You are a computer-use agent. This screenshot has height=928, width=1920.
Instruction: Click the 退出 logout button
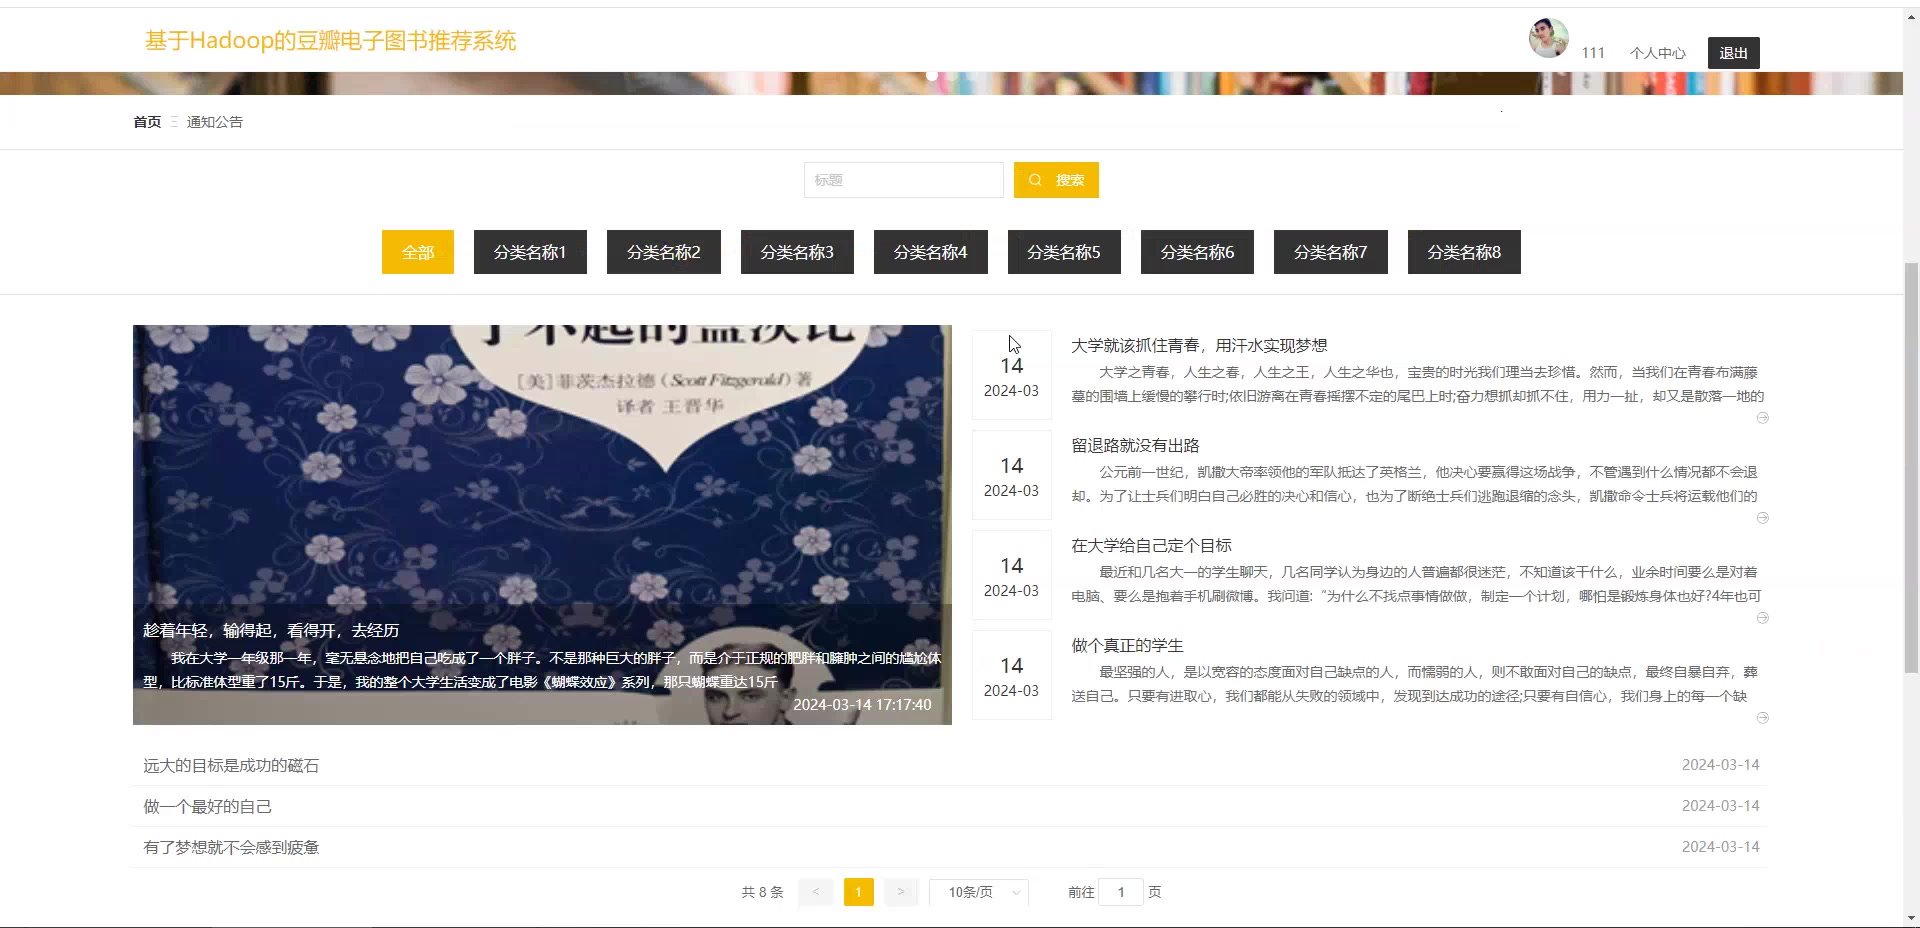pyautogui.click(x=1734, y=53)
